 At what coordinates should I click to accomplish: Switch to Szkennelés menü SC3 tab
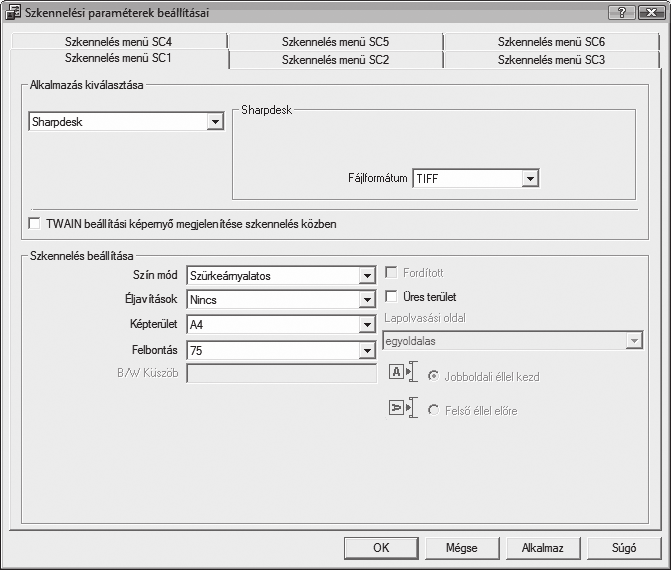tap(551, 59)
